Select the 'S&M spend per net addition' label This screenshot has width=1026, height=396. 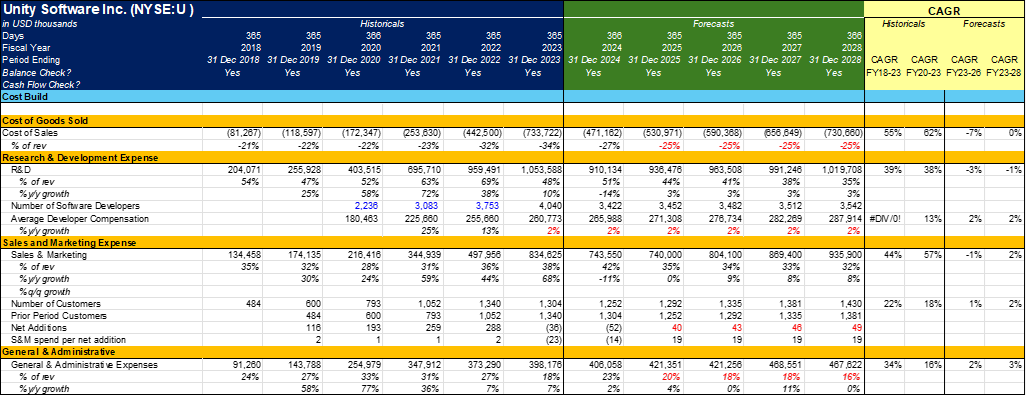pyautogui.click(x=68, y=340)
